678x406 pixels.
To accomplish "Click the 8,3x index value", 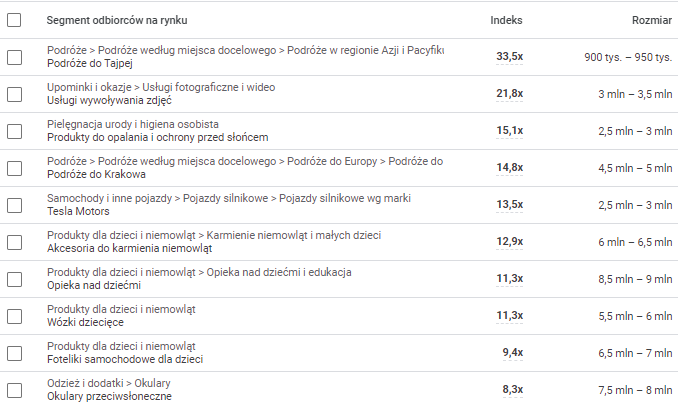I will coord(512,390).
